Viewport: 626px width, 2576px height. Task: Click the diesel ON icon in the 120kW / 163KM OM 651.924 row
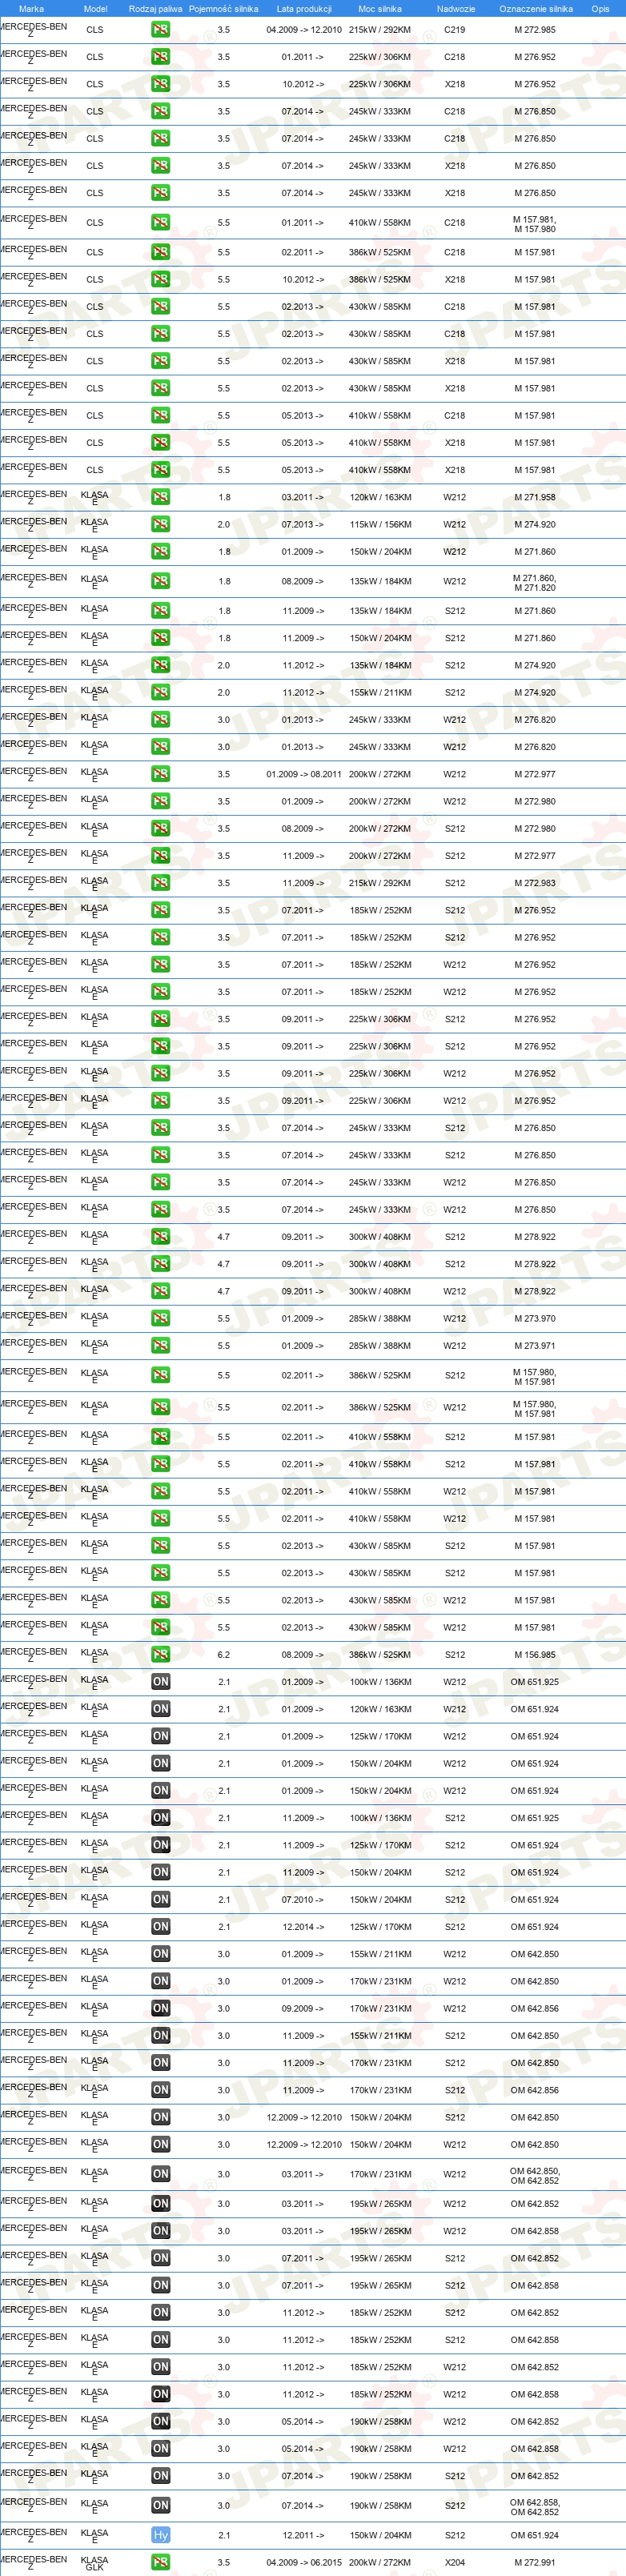160,1709
